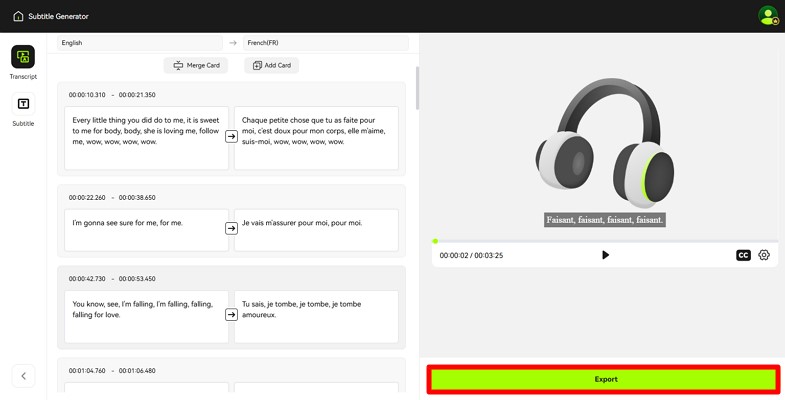Image resolution: width=785 pixels, height=400 pixels.
Task: Click start timestamp 00:00:10.310
Action: coord(87,95)
